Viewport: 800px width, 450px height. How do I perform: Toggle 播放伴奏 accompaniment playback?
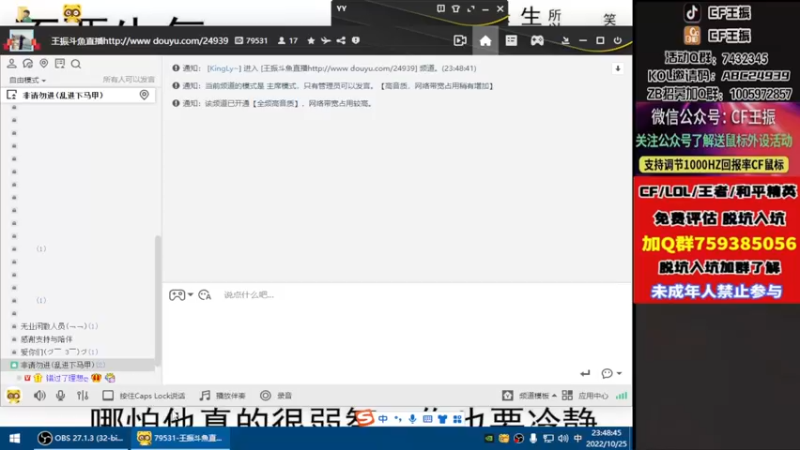222,395
